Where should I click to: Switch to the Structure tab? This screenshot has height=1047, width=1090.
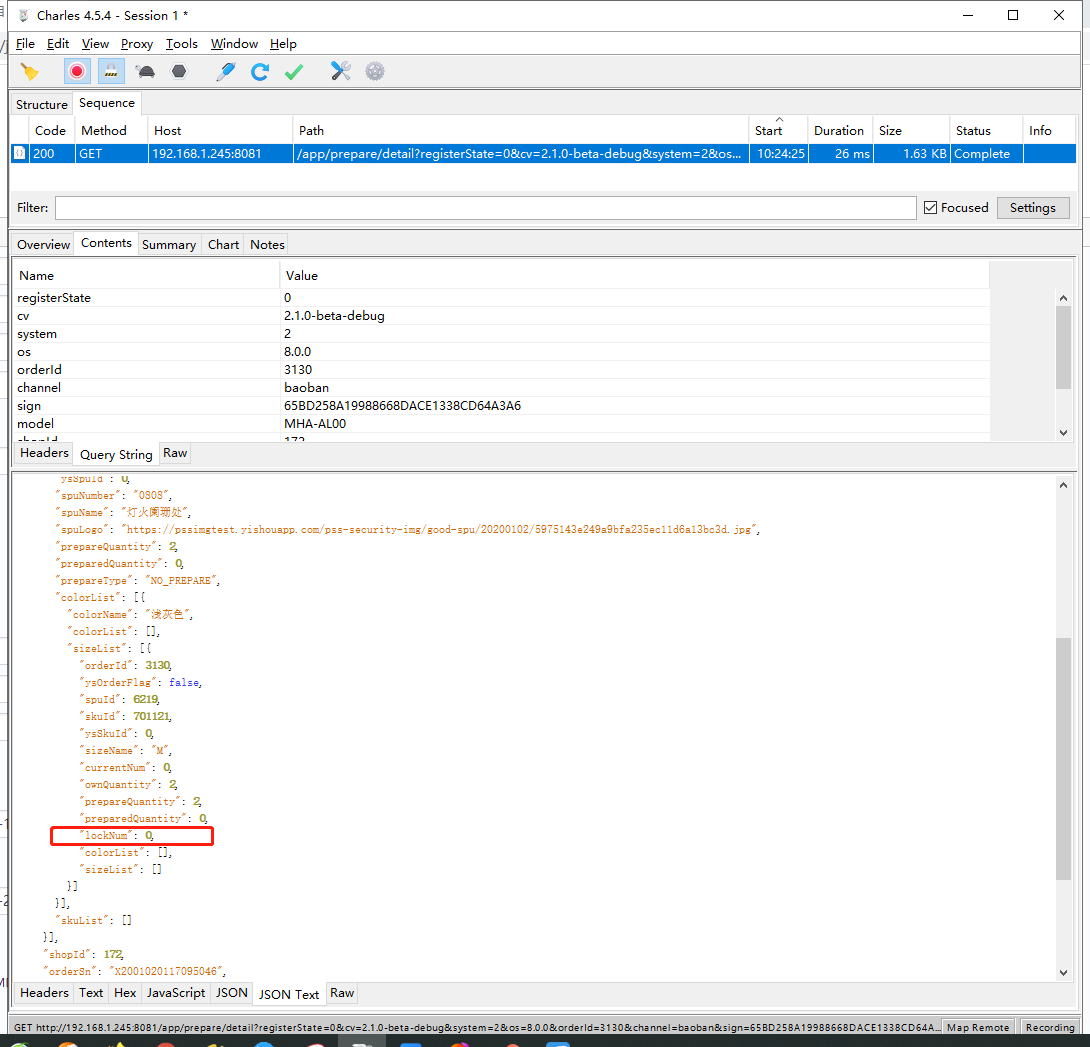(42, 104)
